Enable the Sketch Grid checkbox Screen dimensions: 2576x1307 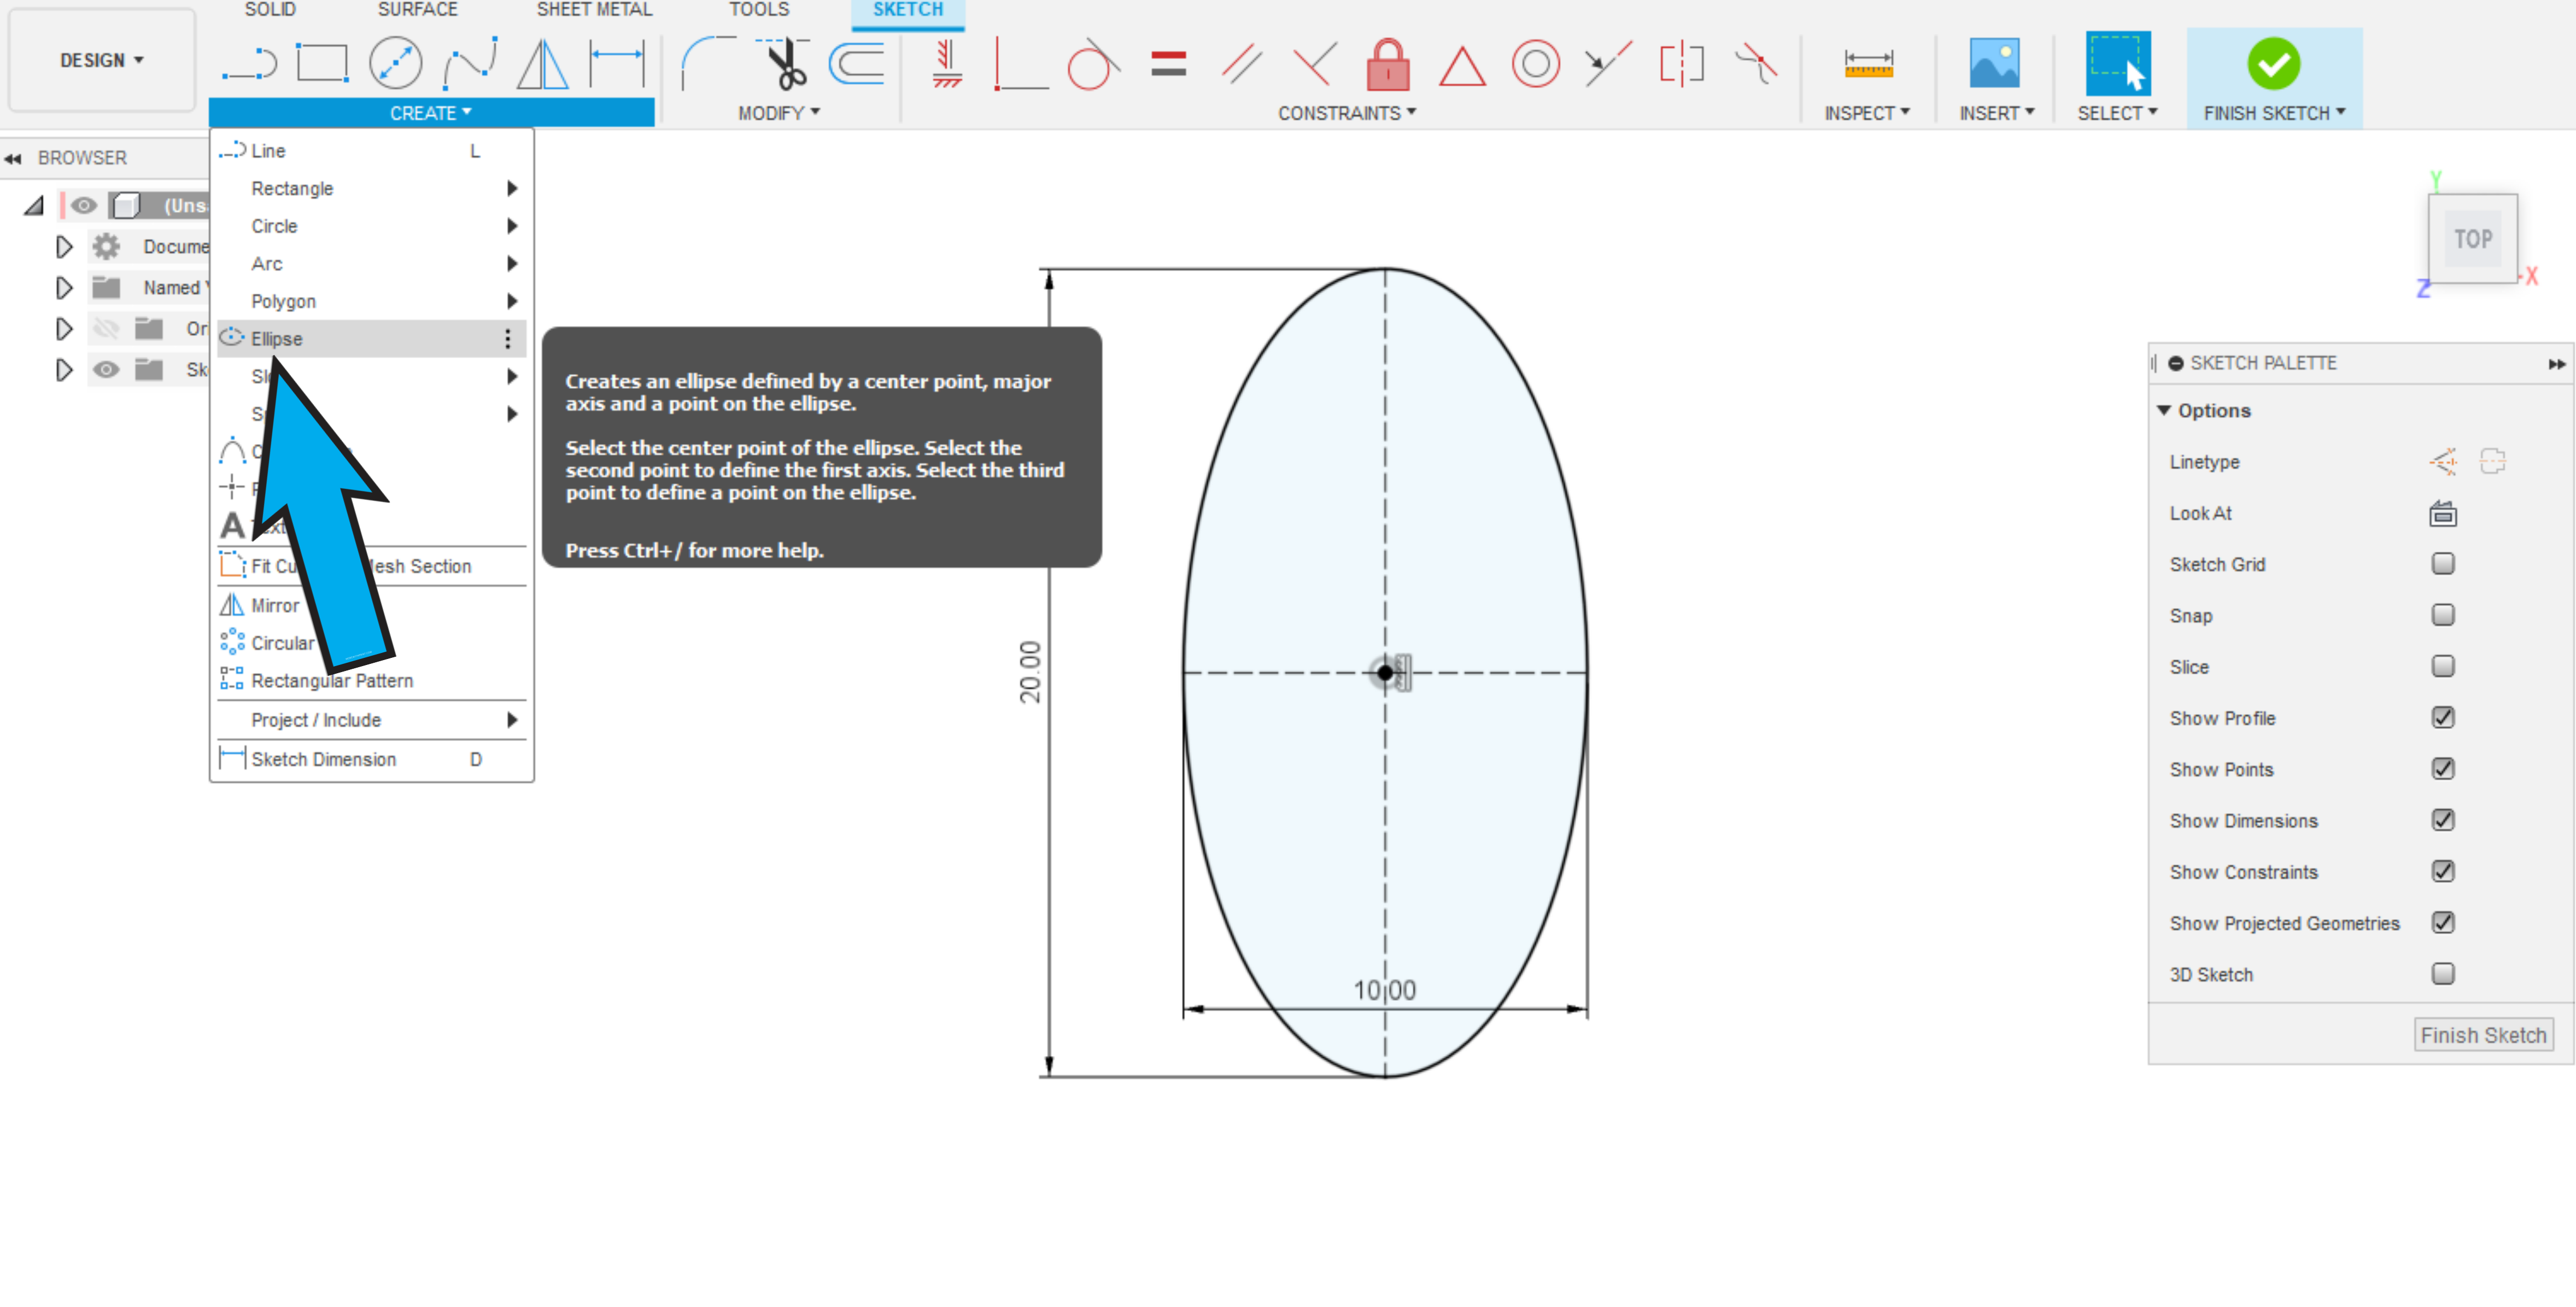(x=2442, y=564)
